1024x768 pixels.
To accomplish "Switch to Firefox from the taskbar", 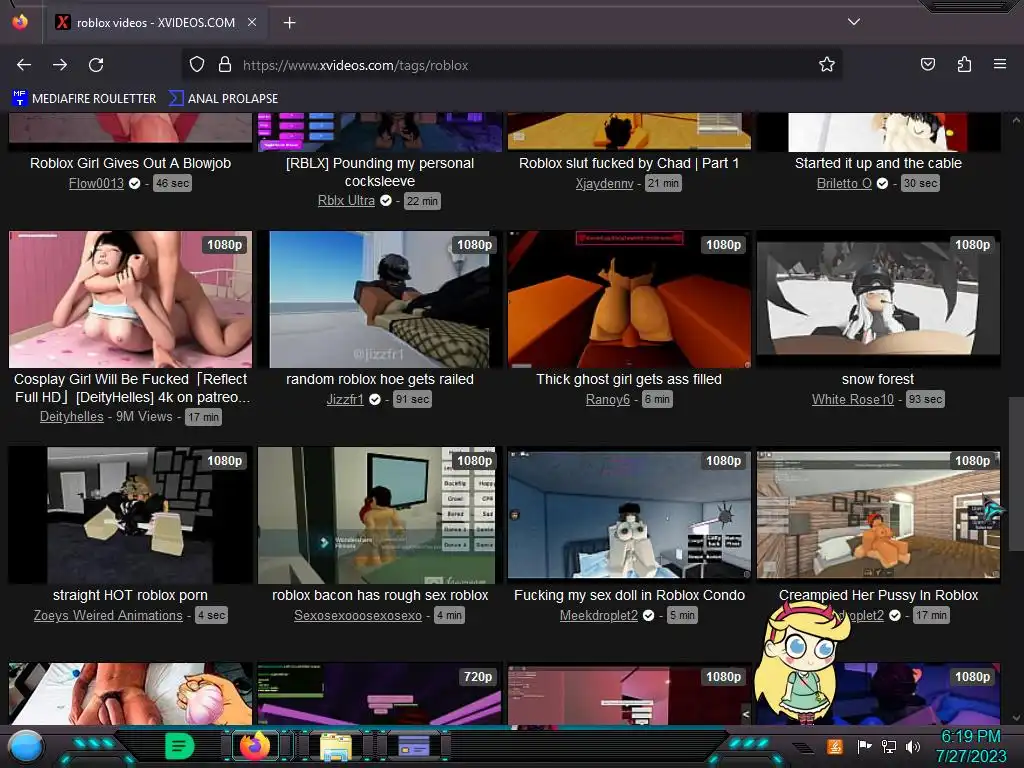I will coord(255,746).
